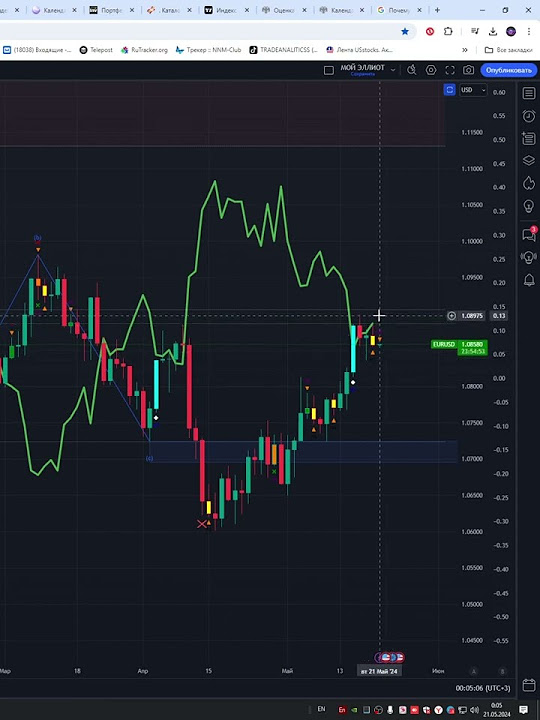Open the Все закладки folder

click(509, 50)
